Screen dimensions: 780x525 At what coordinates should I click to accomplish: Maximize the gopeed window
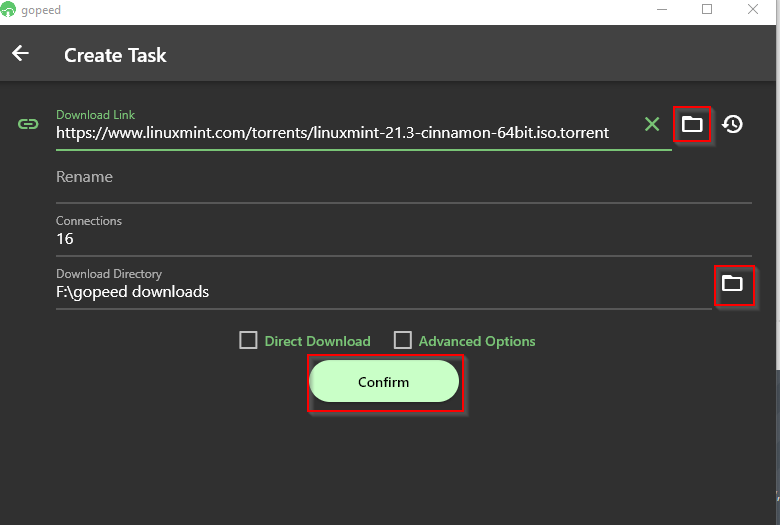707,9
